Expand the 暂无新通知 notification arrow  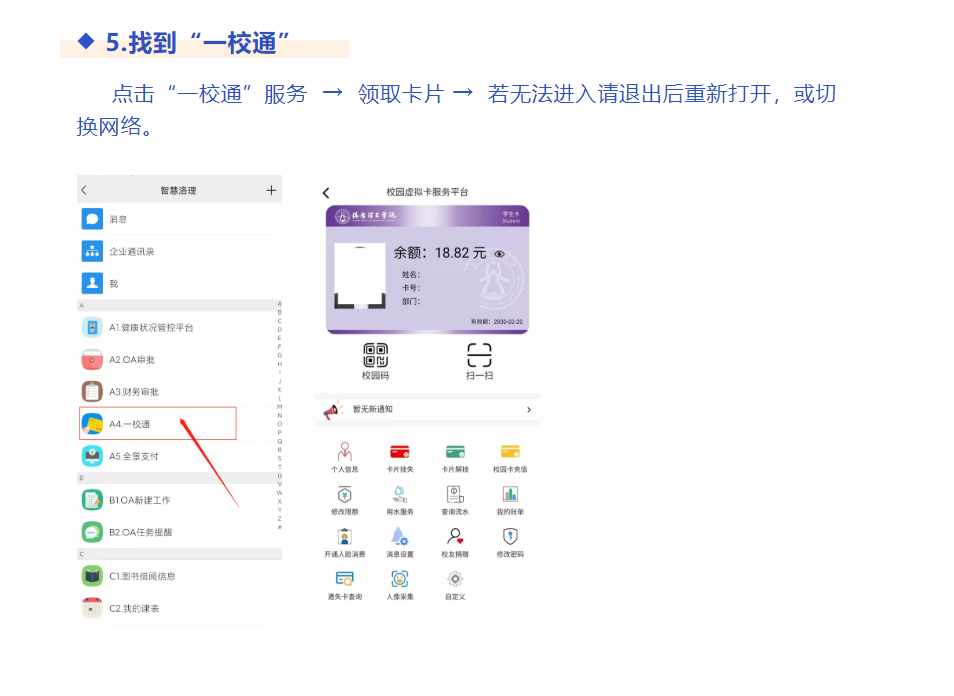click(x=528, y=410)
